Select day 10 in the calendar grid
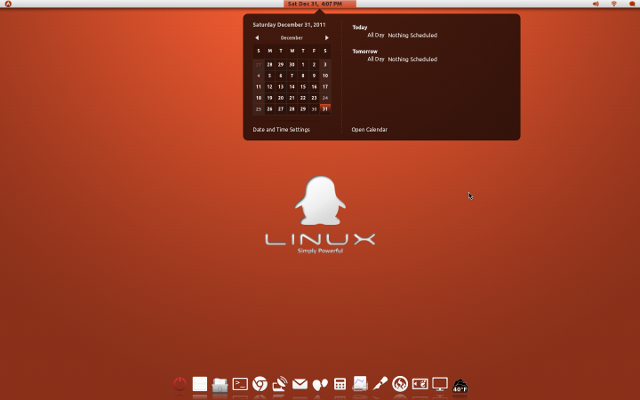The height and width of the screenshot is (400, 640). 325,76
